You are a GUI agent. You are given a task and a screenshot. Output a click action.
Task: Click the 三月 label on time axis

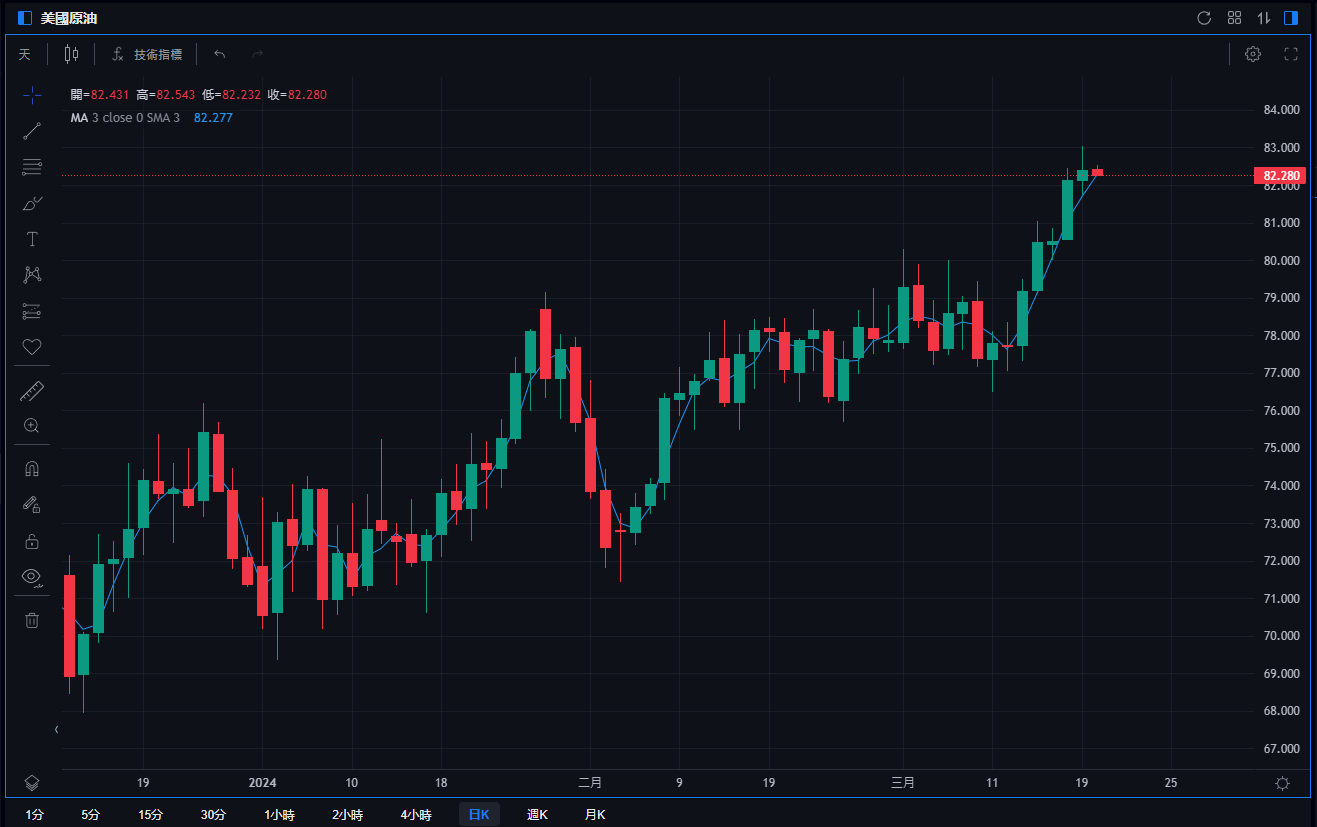click(903, 783)
